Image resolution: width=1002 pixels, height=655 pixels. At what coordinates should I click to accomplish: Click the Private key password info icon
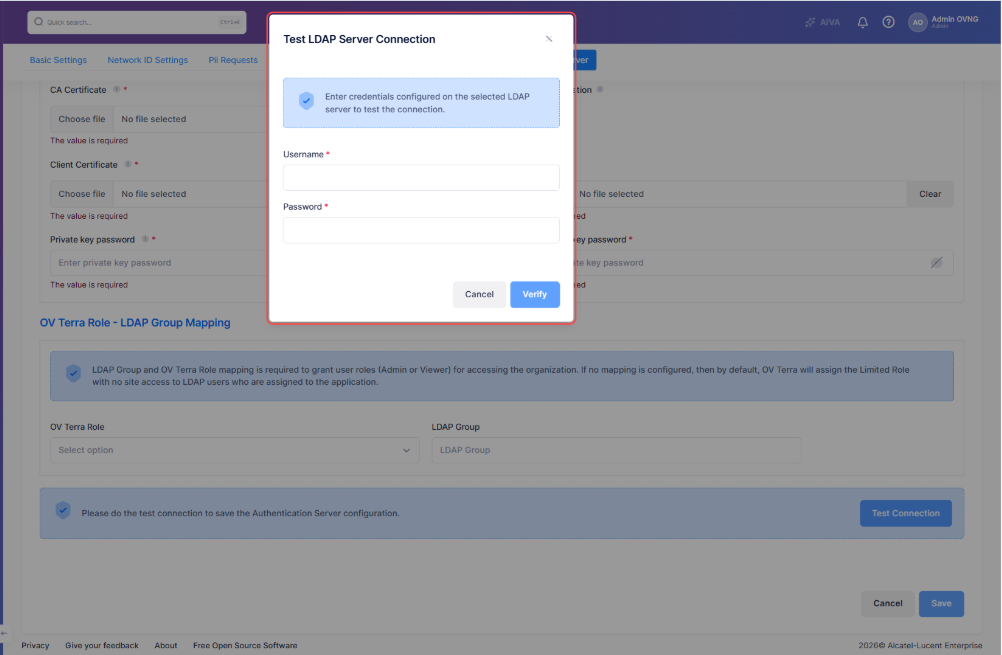tap(145, 239)
